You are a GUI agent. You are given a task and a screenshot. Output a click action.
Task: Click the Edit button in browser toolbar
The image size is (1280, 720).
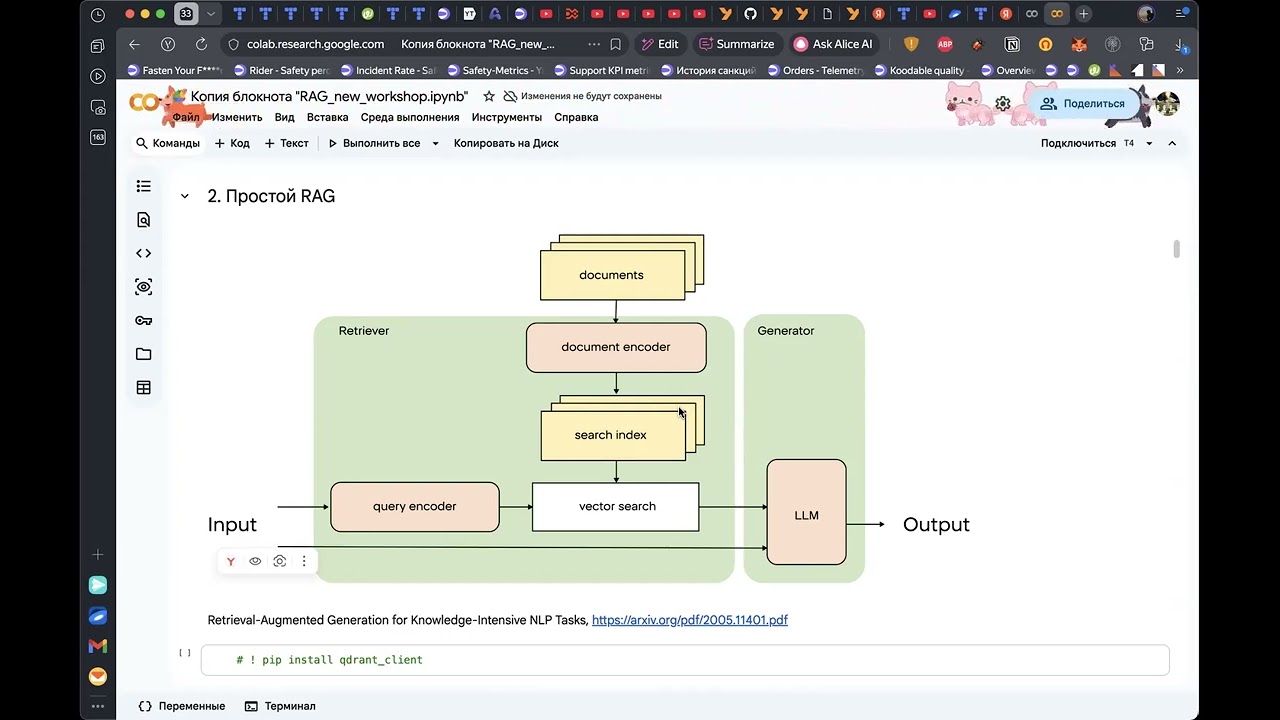(x=659, y=44)
